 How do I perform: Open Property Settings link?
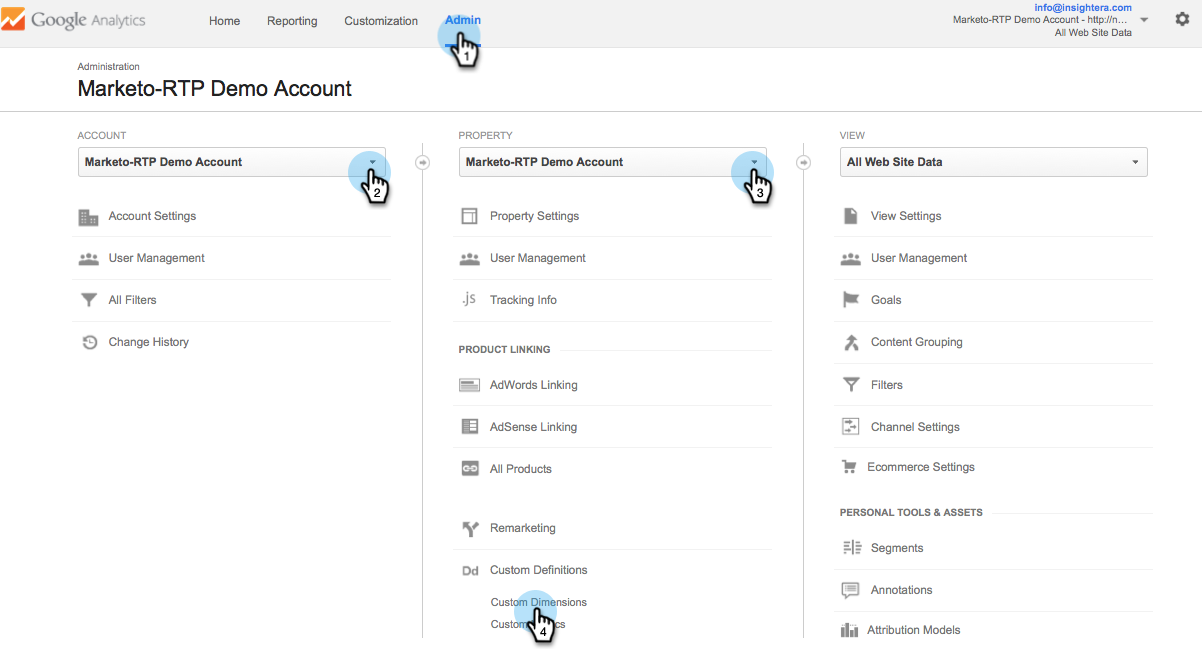pyautogui.click(x=534, y=216)
